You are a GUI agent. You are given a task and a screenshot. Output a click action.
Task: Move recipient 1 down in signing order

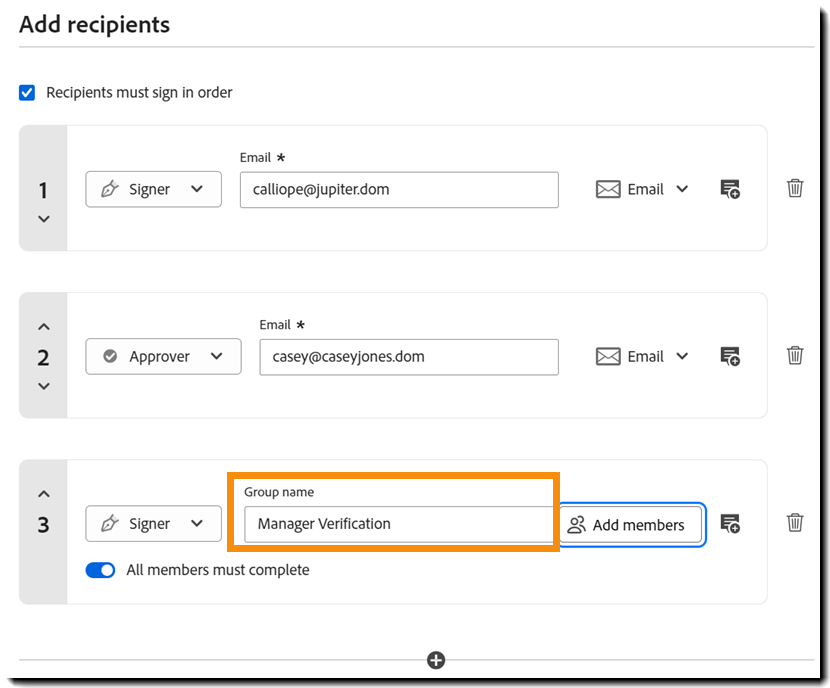(x=42, y=218)
